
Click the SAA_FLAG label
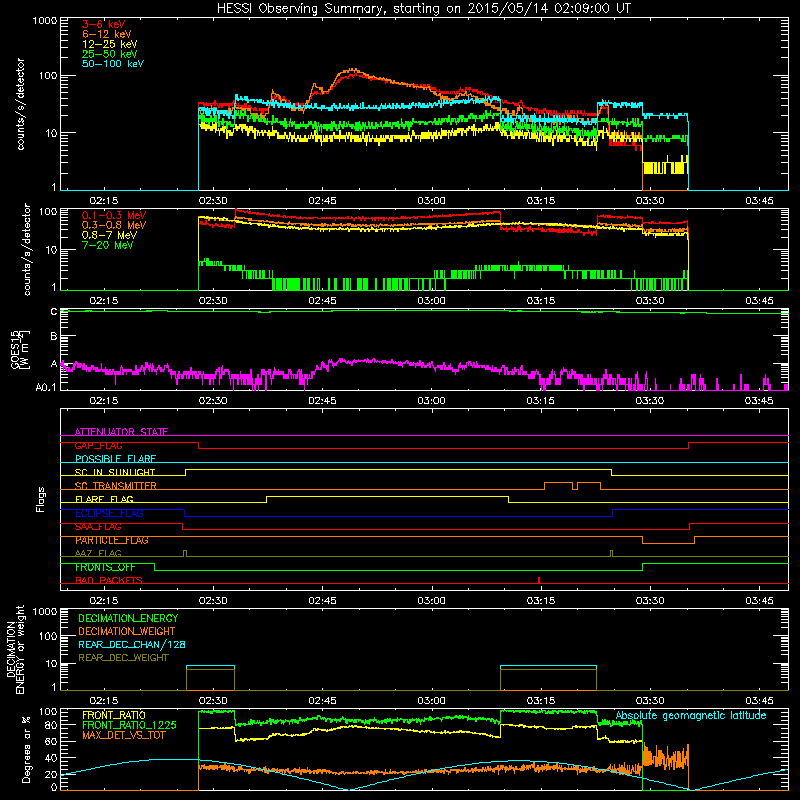[x=98, y=527]
